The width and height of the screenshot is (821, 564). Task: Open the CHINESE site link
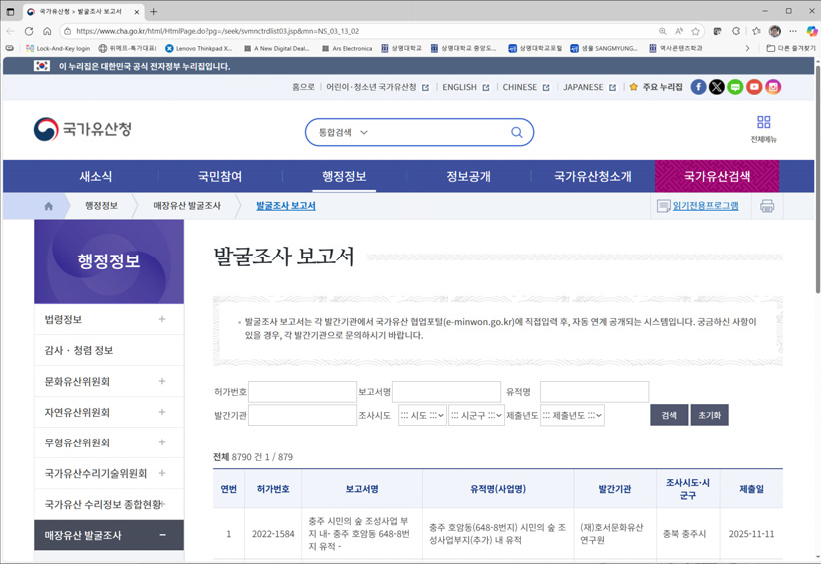coord(526,87)
